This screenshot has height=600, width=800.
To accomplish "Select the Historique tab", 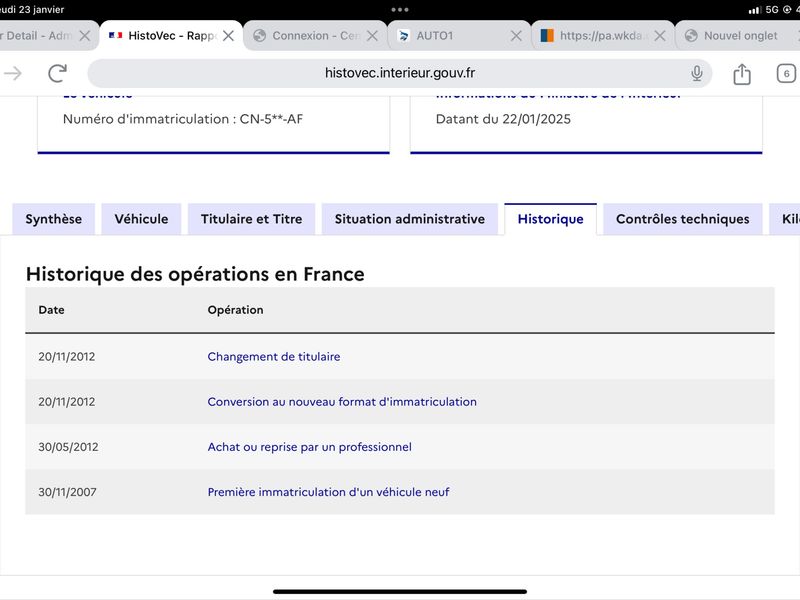I will coord(551,219).
